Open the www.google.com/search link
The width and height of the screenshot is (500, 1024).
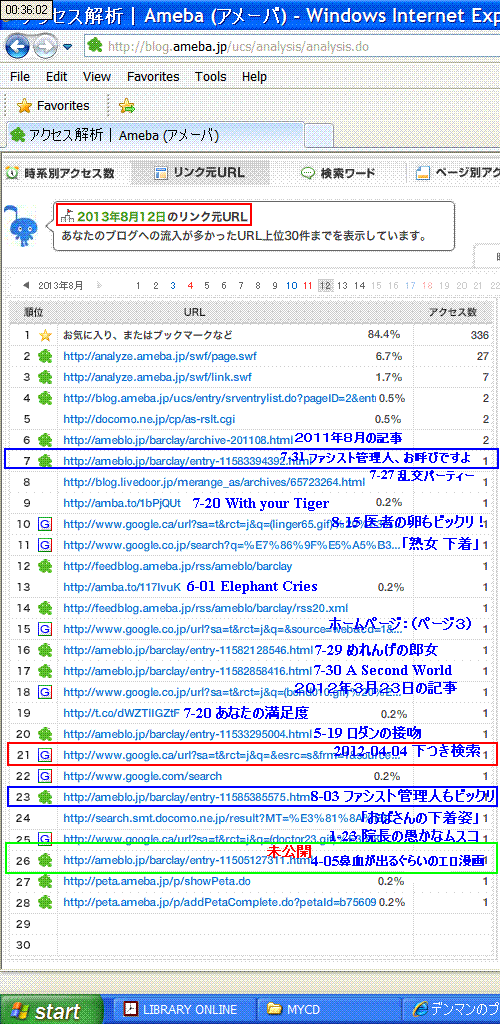coord(142,776)
